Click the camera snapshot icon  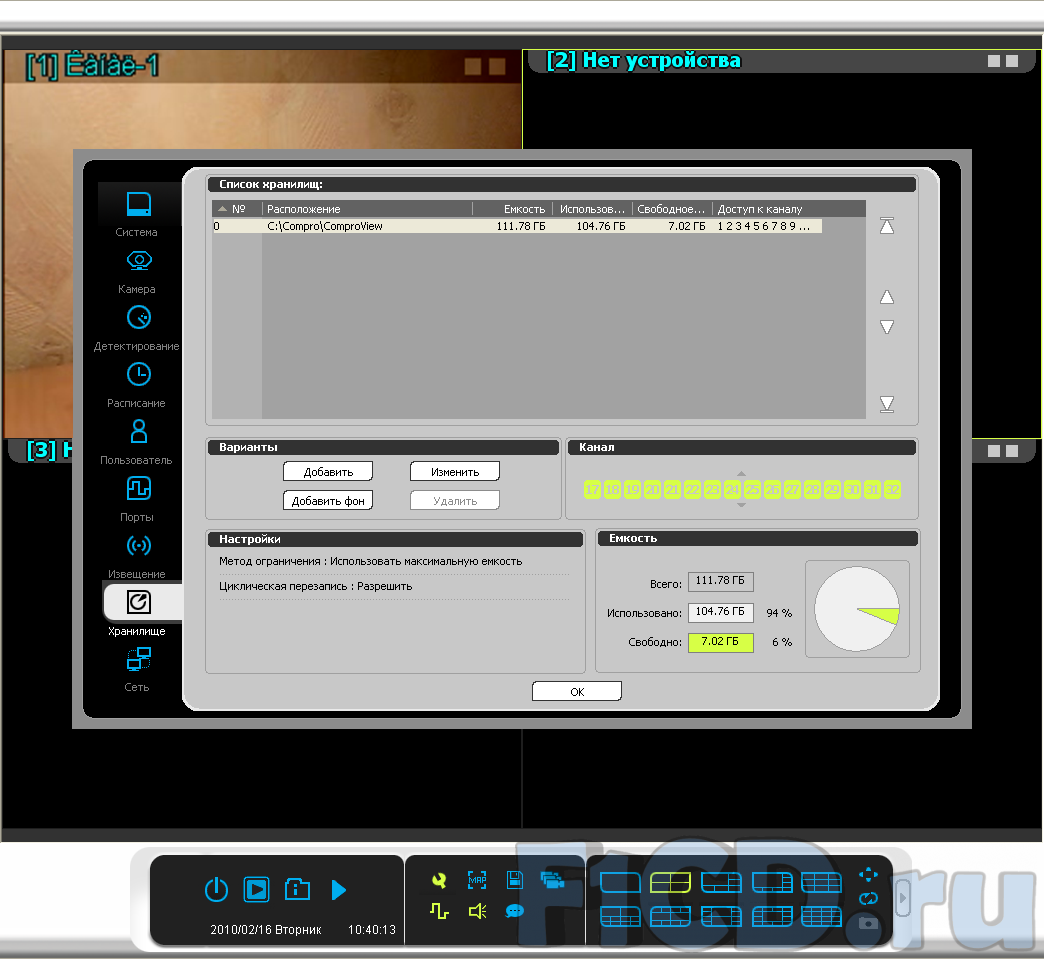pyautogui.click(x=868, y=923)
